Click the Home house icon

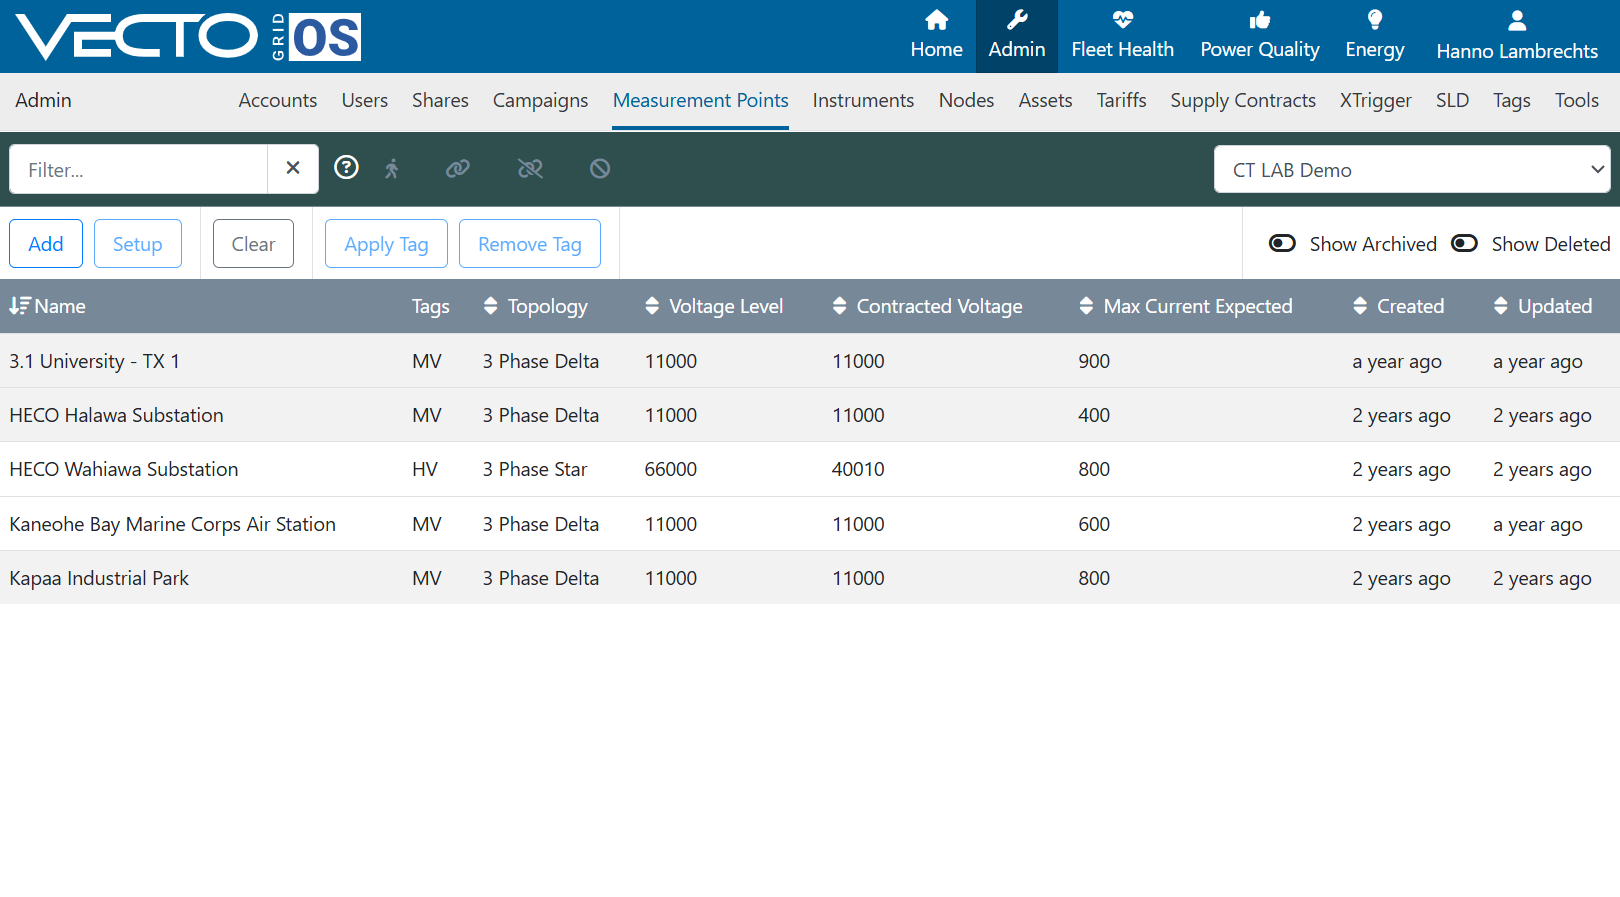936,20
